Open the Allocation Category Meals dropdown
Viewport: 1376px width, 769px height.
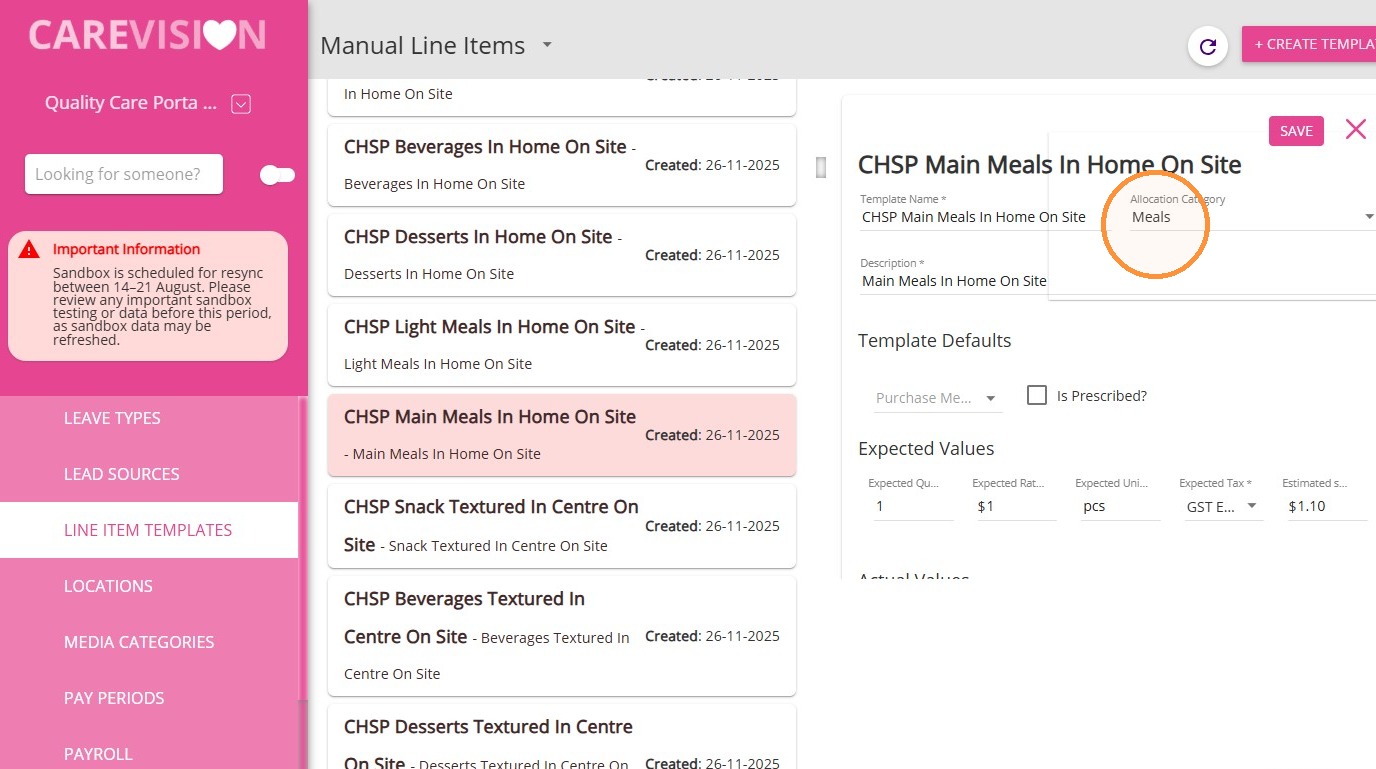pyautogui.click(x=1252, y=216)
